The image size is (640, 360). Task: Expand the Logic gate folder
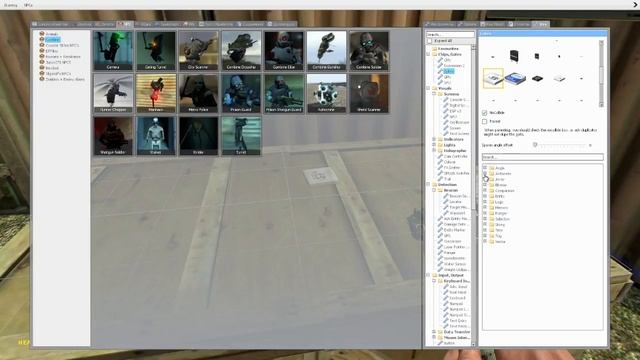click(x=485, y=202)
